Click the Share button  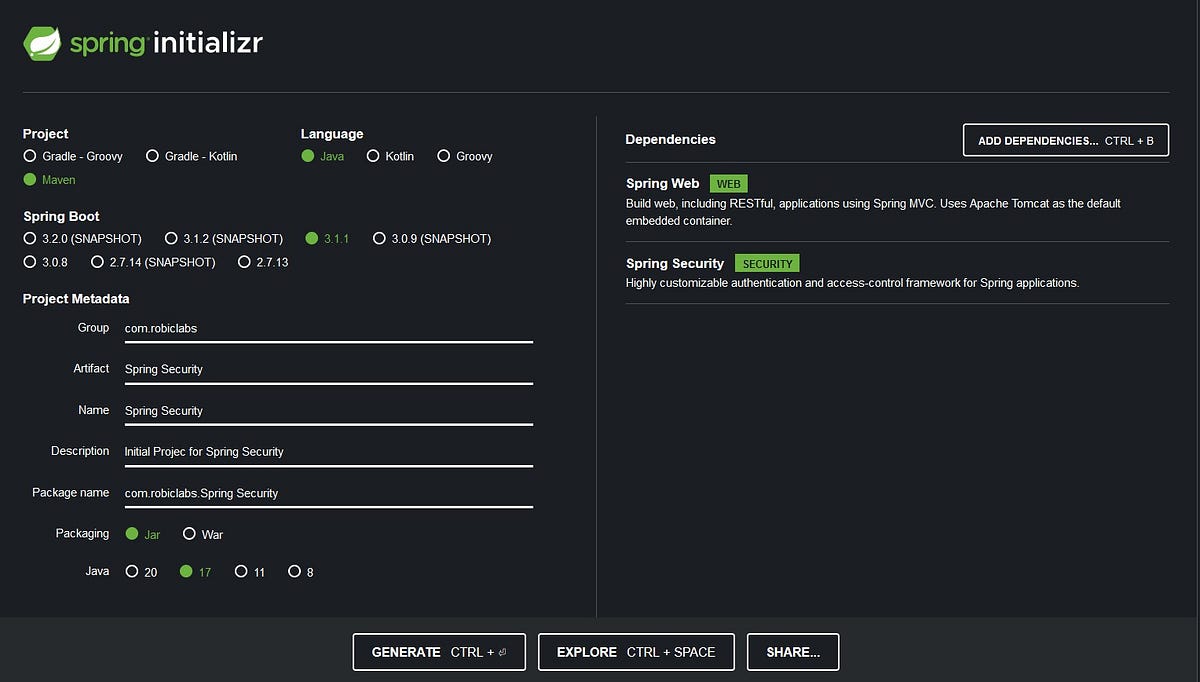793,652
